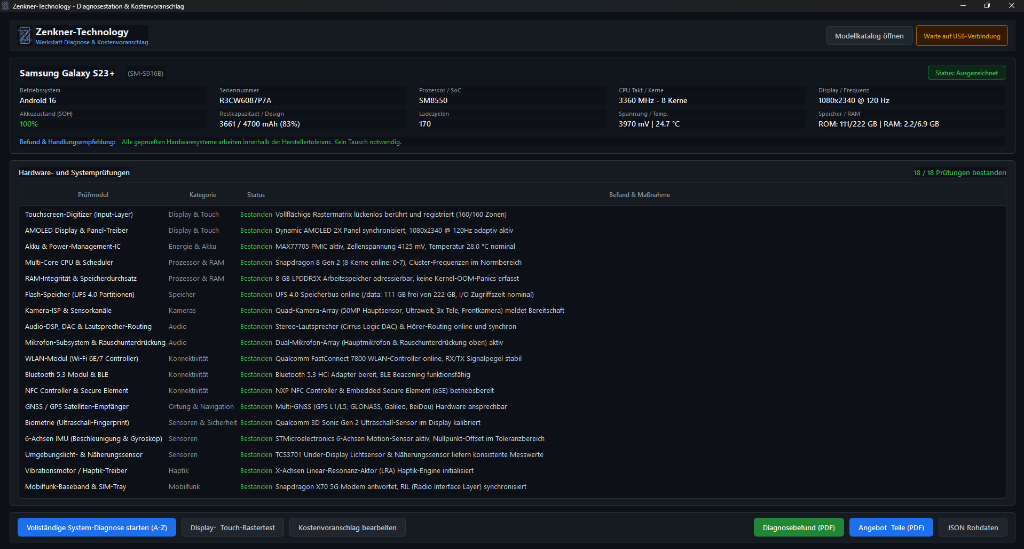This screenshot has height=549, width=1024.
Task: Select the Touchscreen-Digitizer (Input-Layer) row
Action: (x=512, y=214)
